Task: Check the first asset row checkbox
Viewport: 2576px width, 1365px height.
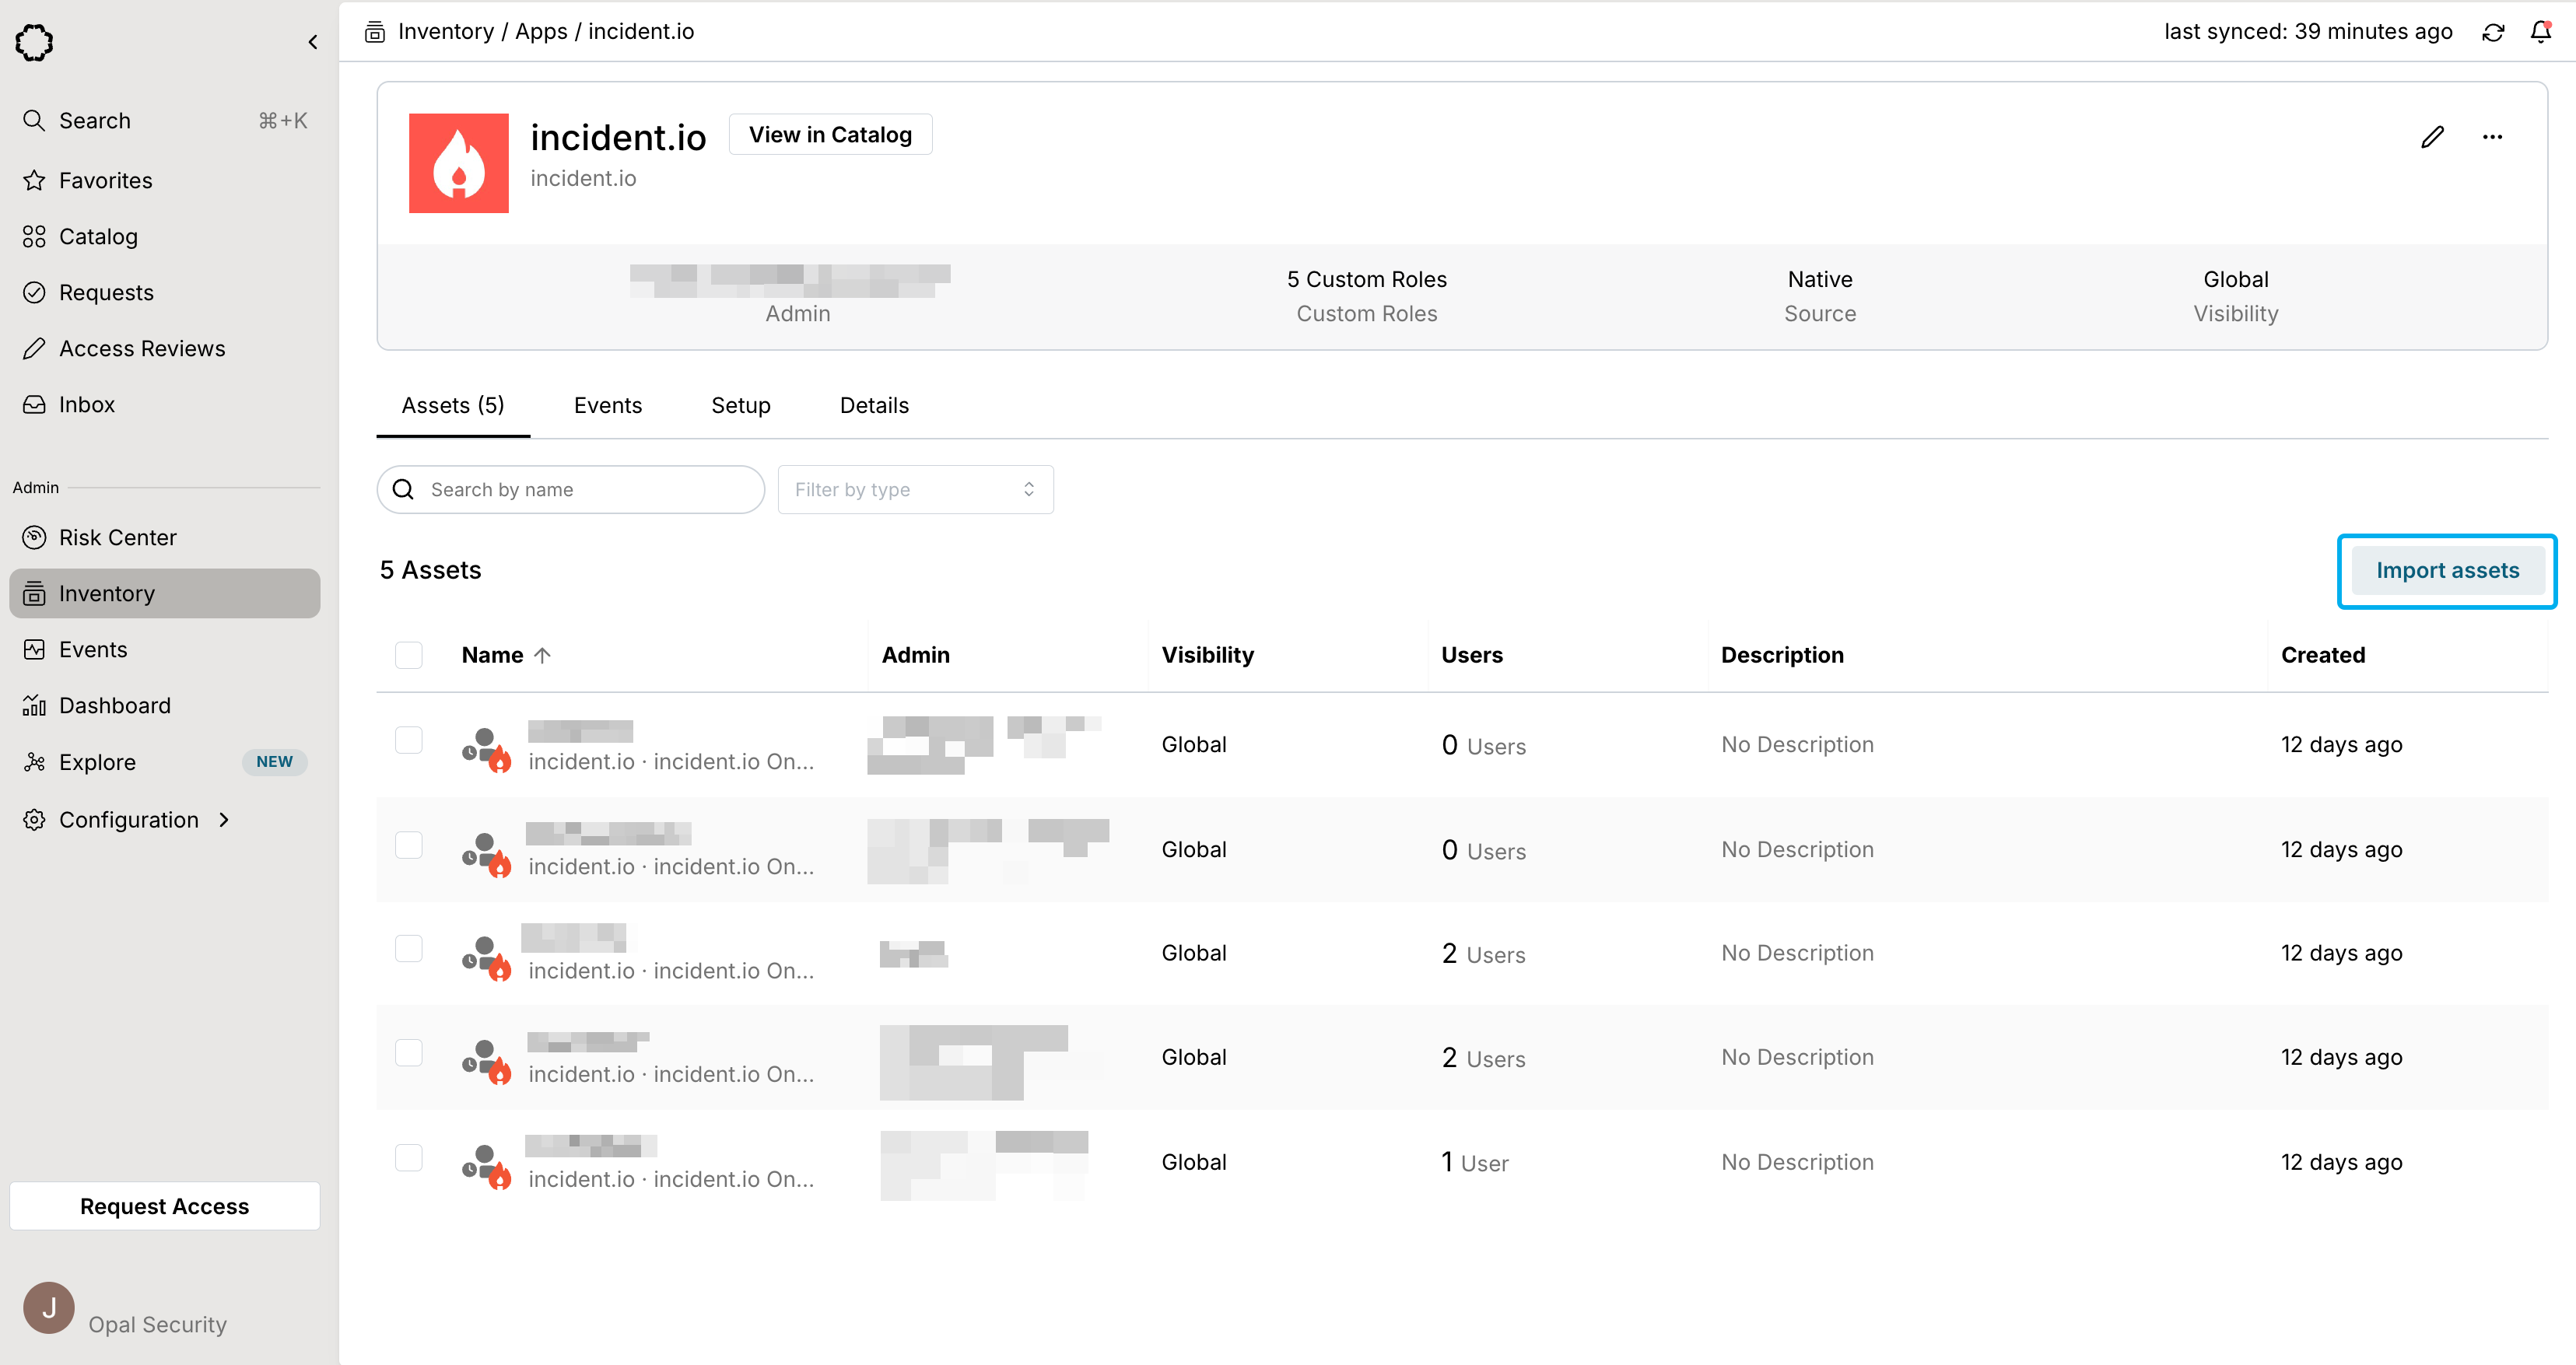Action: tap(408, 740)
